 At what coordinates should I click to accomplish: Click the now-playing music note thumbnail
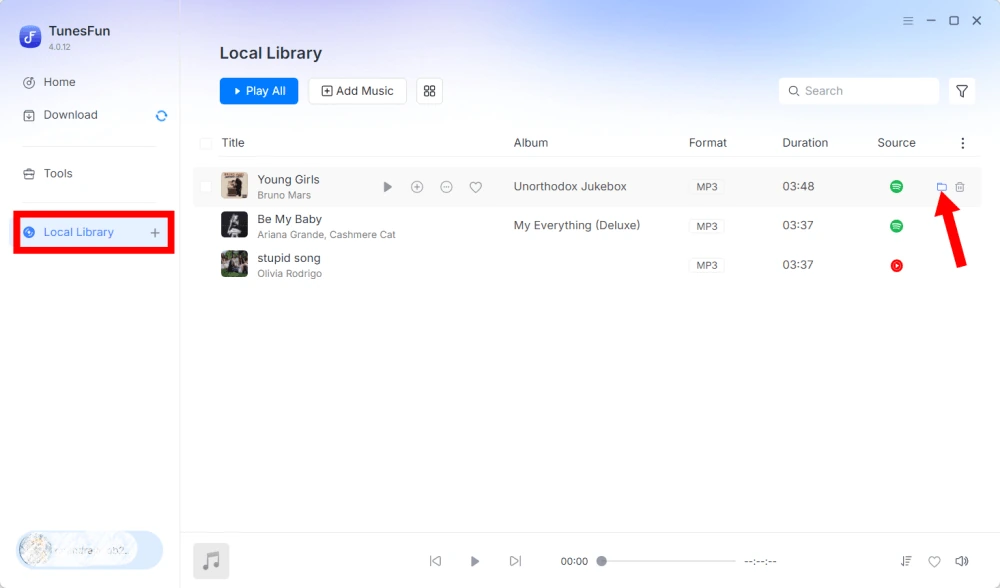211,561
